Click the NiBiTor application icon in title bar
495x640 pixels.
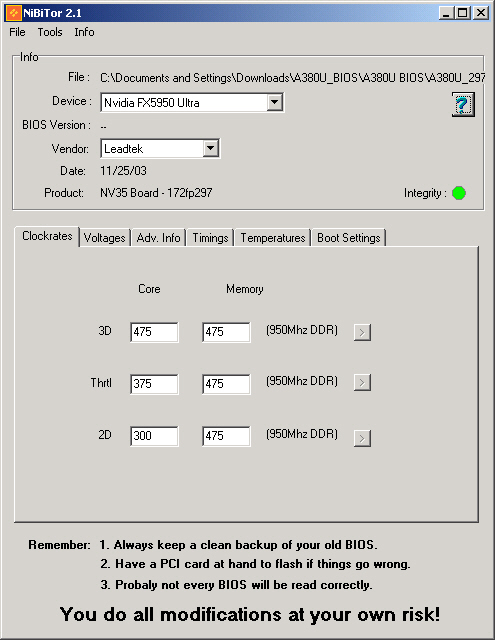click(x=13, y=13)
